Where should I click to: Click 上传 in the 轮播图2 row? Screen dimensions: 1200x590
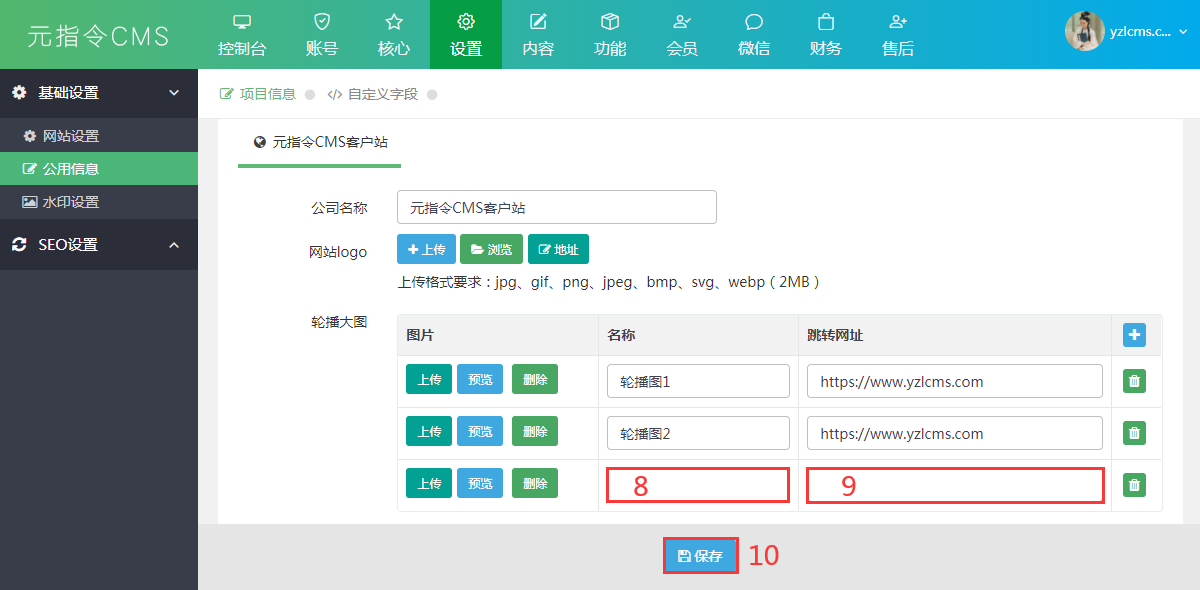[x=429, y=431]
